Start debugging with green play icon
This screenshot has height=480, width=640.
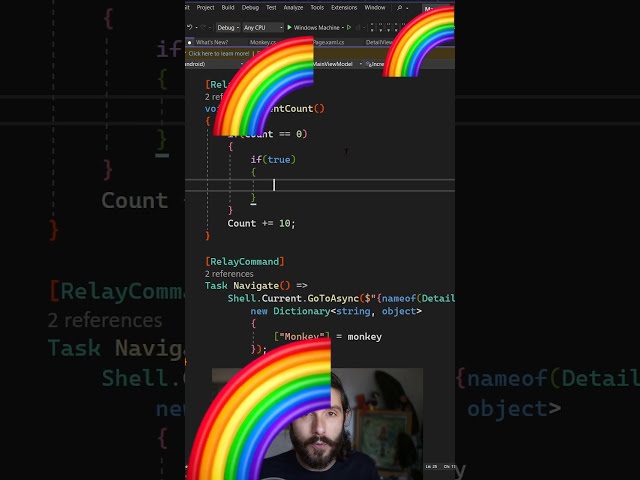point(289,27)
